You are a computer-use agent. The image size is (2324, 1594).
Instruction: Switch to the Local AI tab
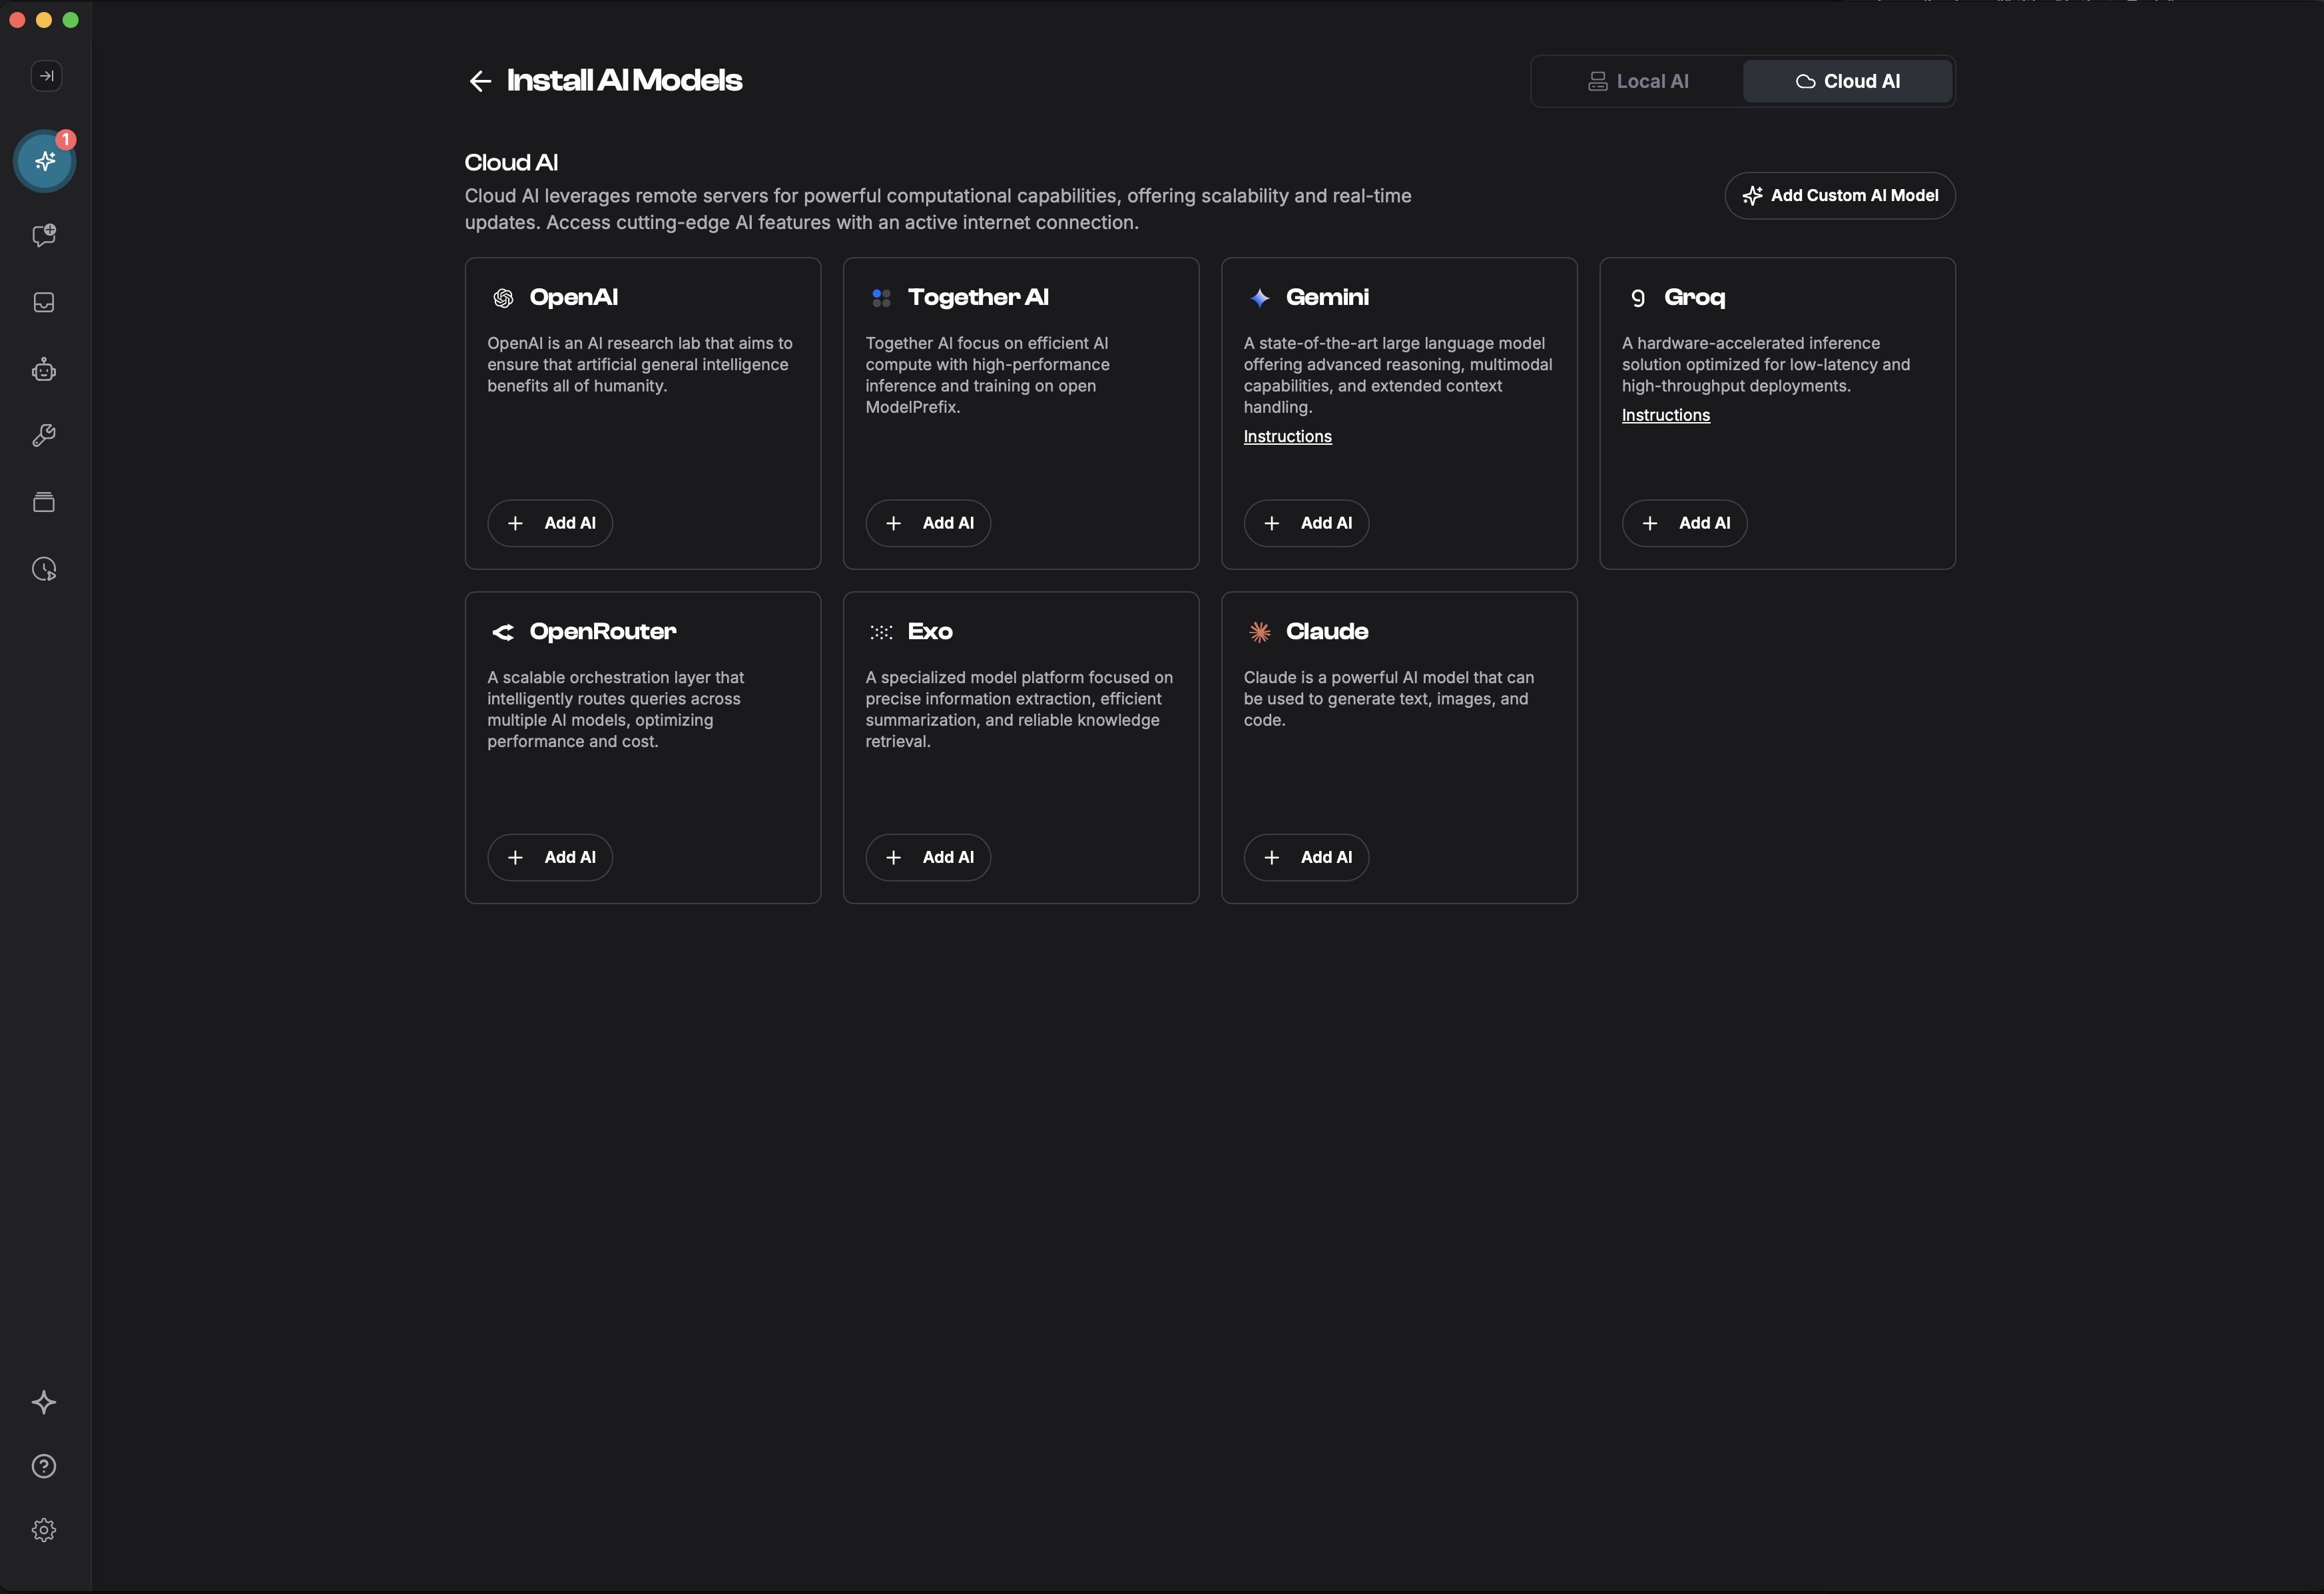point(1638,81)
